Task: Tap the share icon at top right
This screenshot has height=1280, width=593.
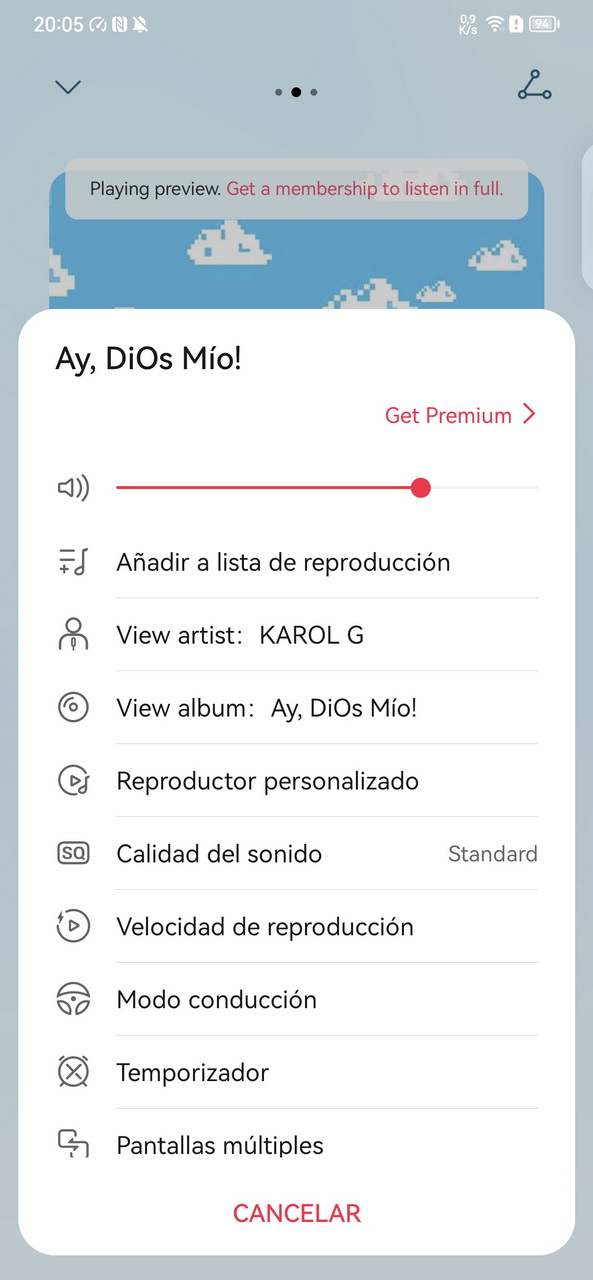Action: coord(534,86)
